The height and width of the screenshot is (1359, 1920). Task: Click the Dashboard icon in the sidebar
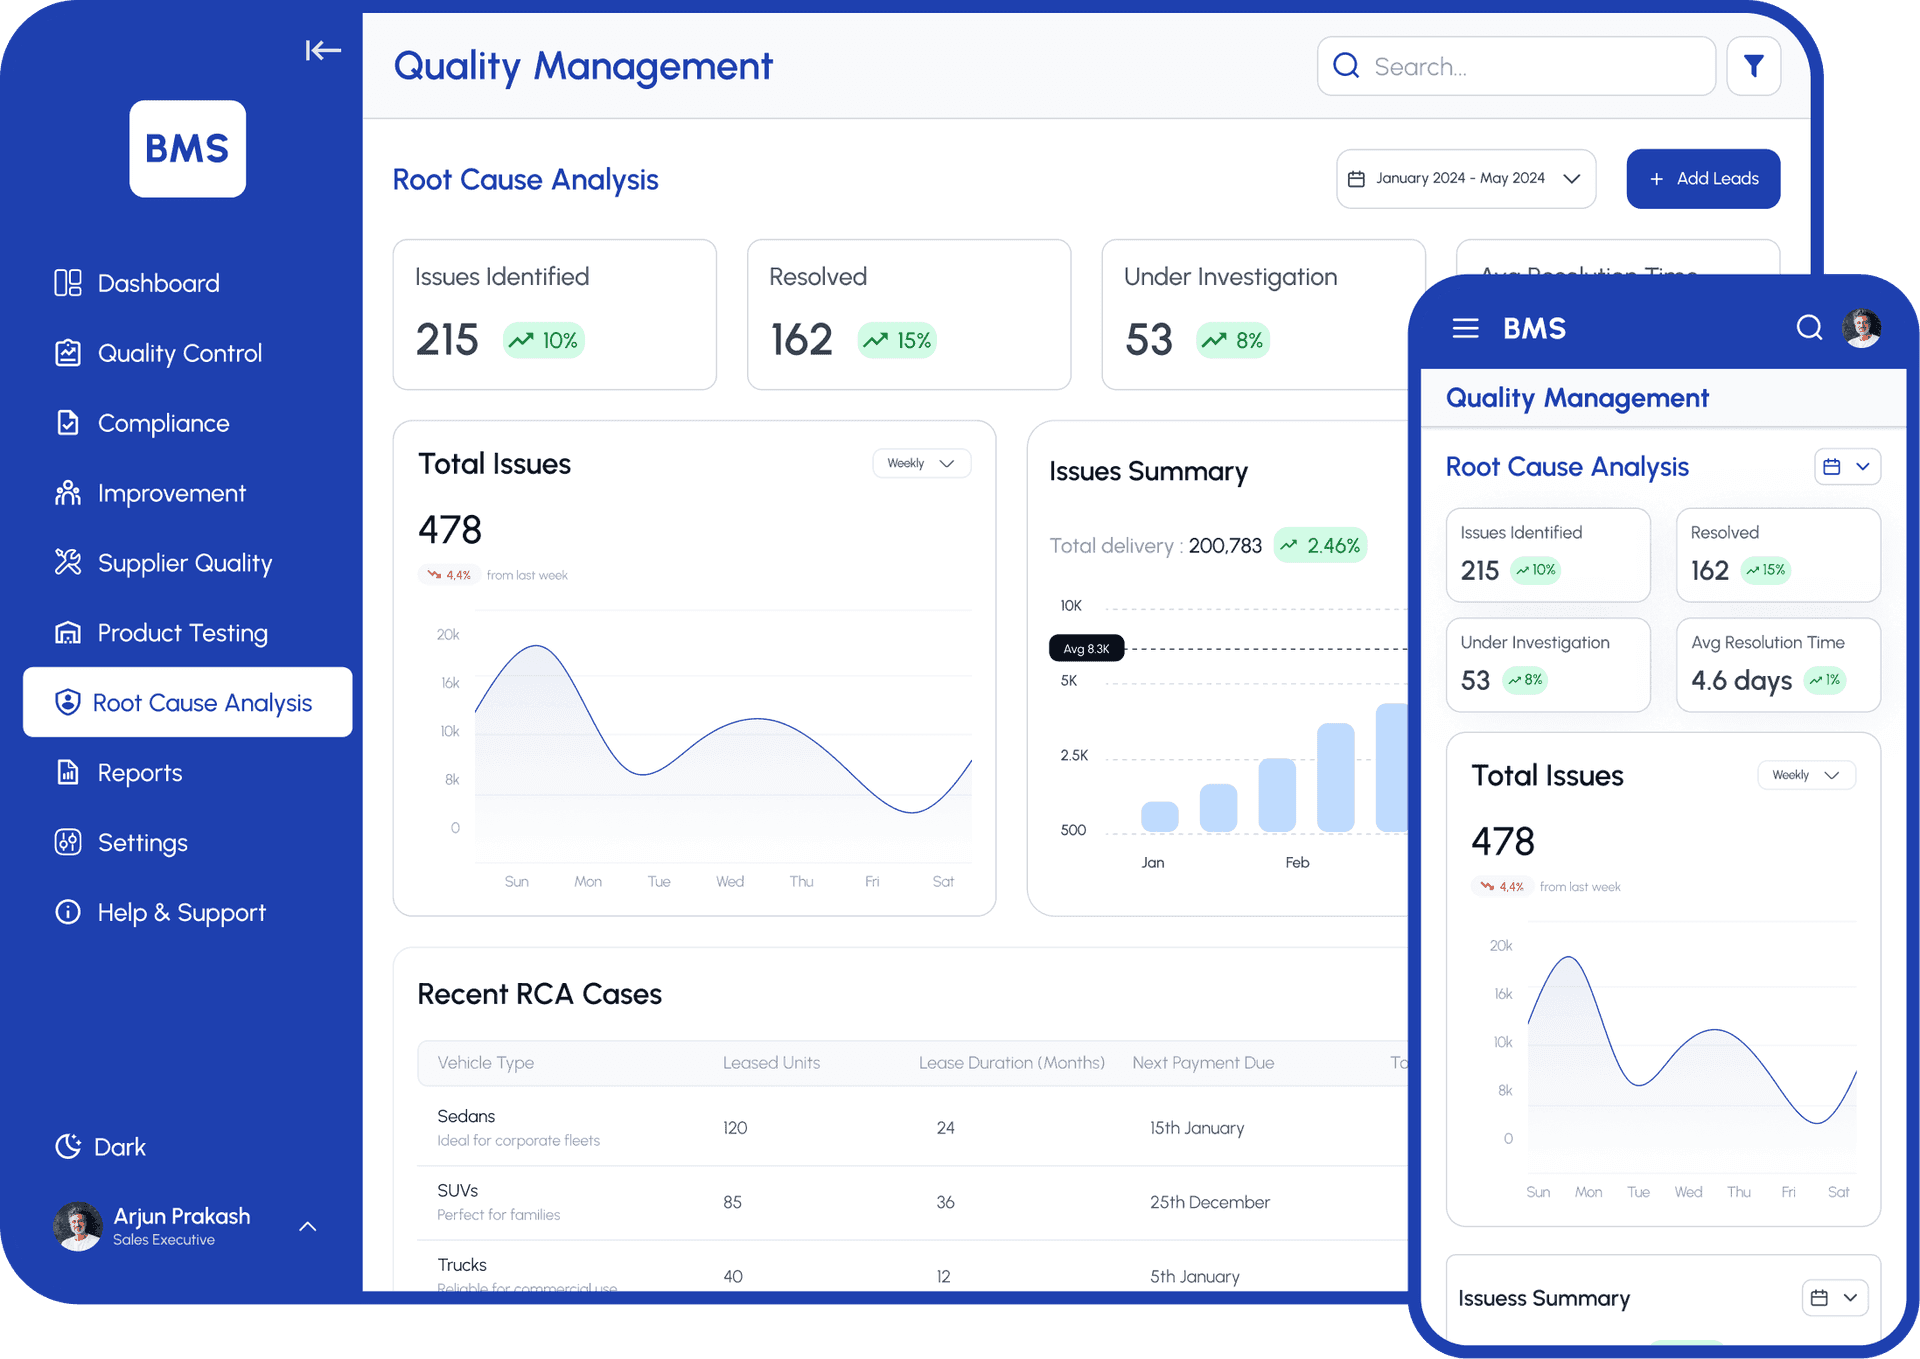68,283
